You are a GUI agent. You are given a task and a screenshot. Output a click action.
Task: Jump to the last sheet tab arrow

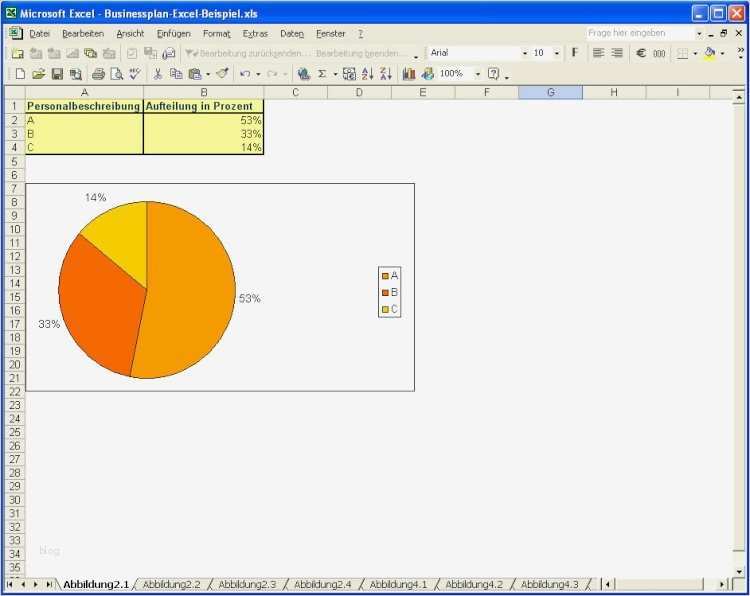point(49,585)
